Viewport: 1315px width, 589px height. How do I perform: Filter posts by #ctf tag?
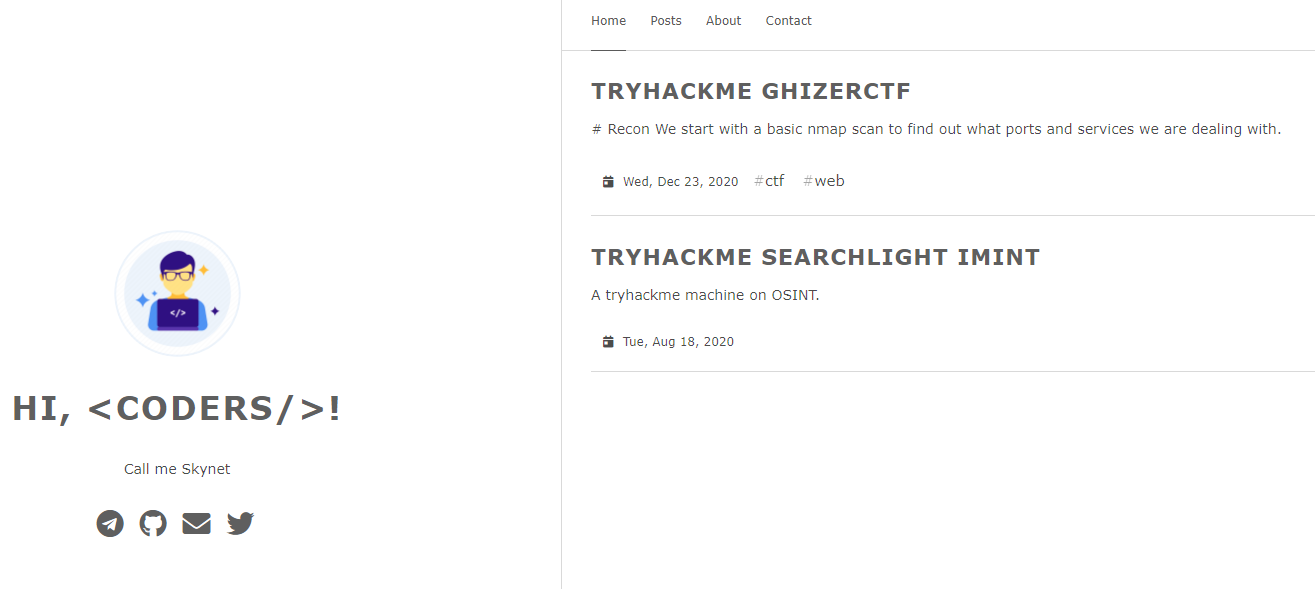pyautogui.click(x=769, y=181)
